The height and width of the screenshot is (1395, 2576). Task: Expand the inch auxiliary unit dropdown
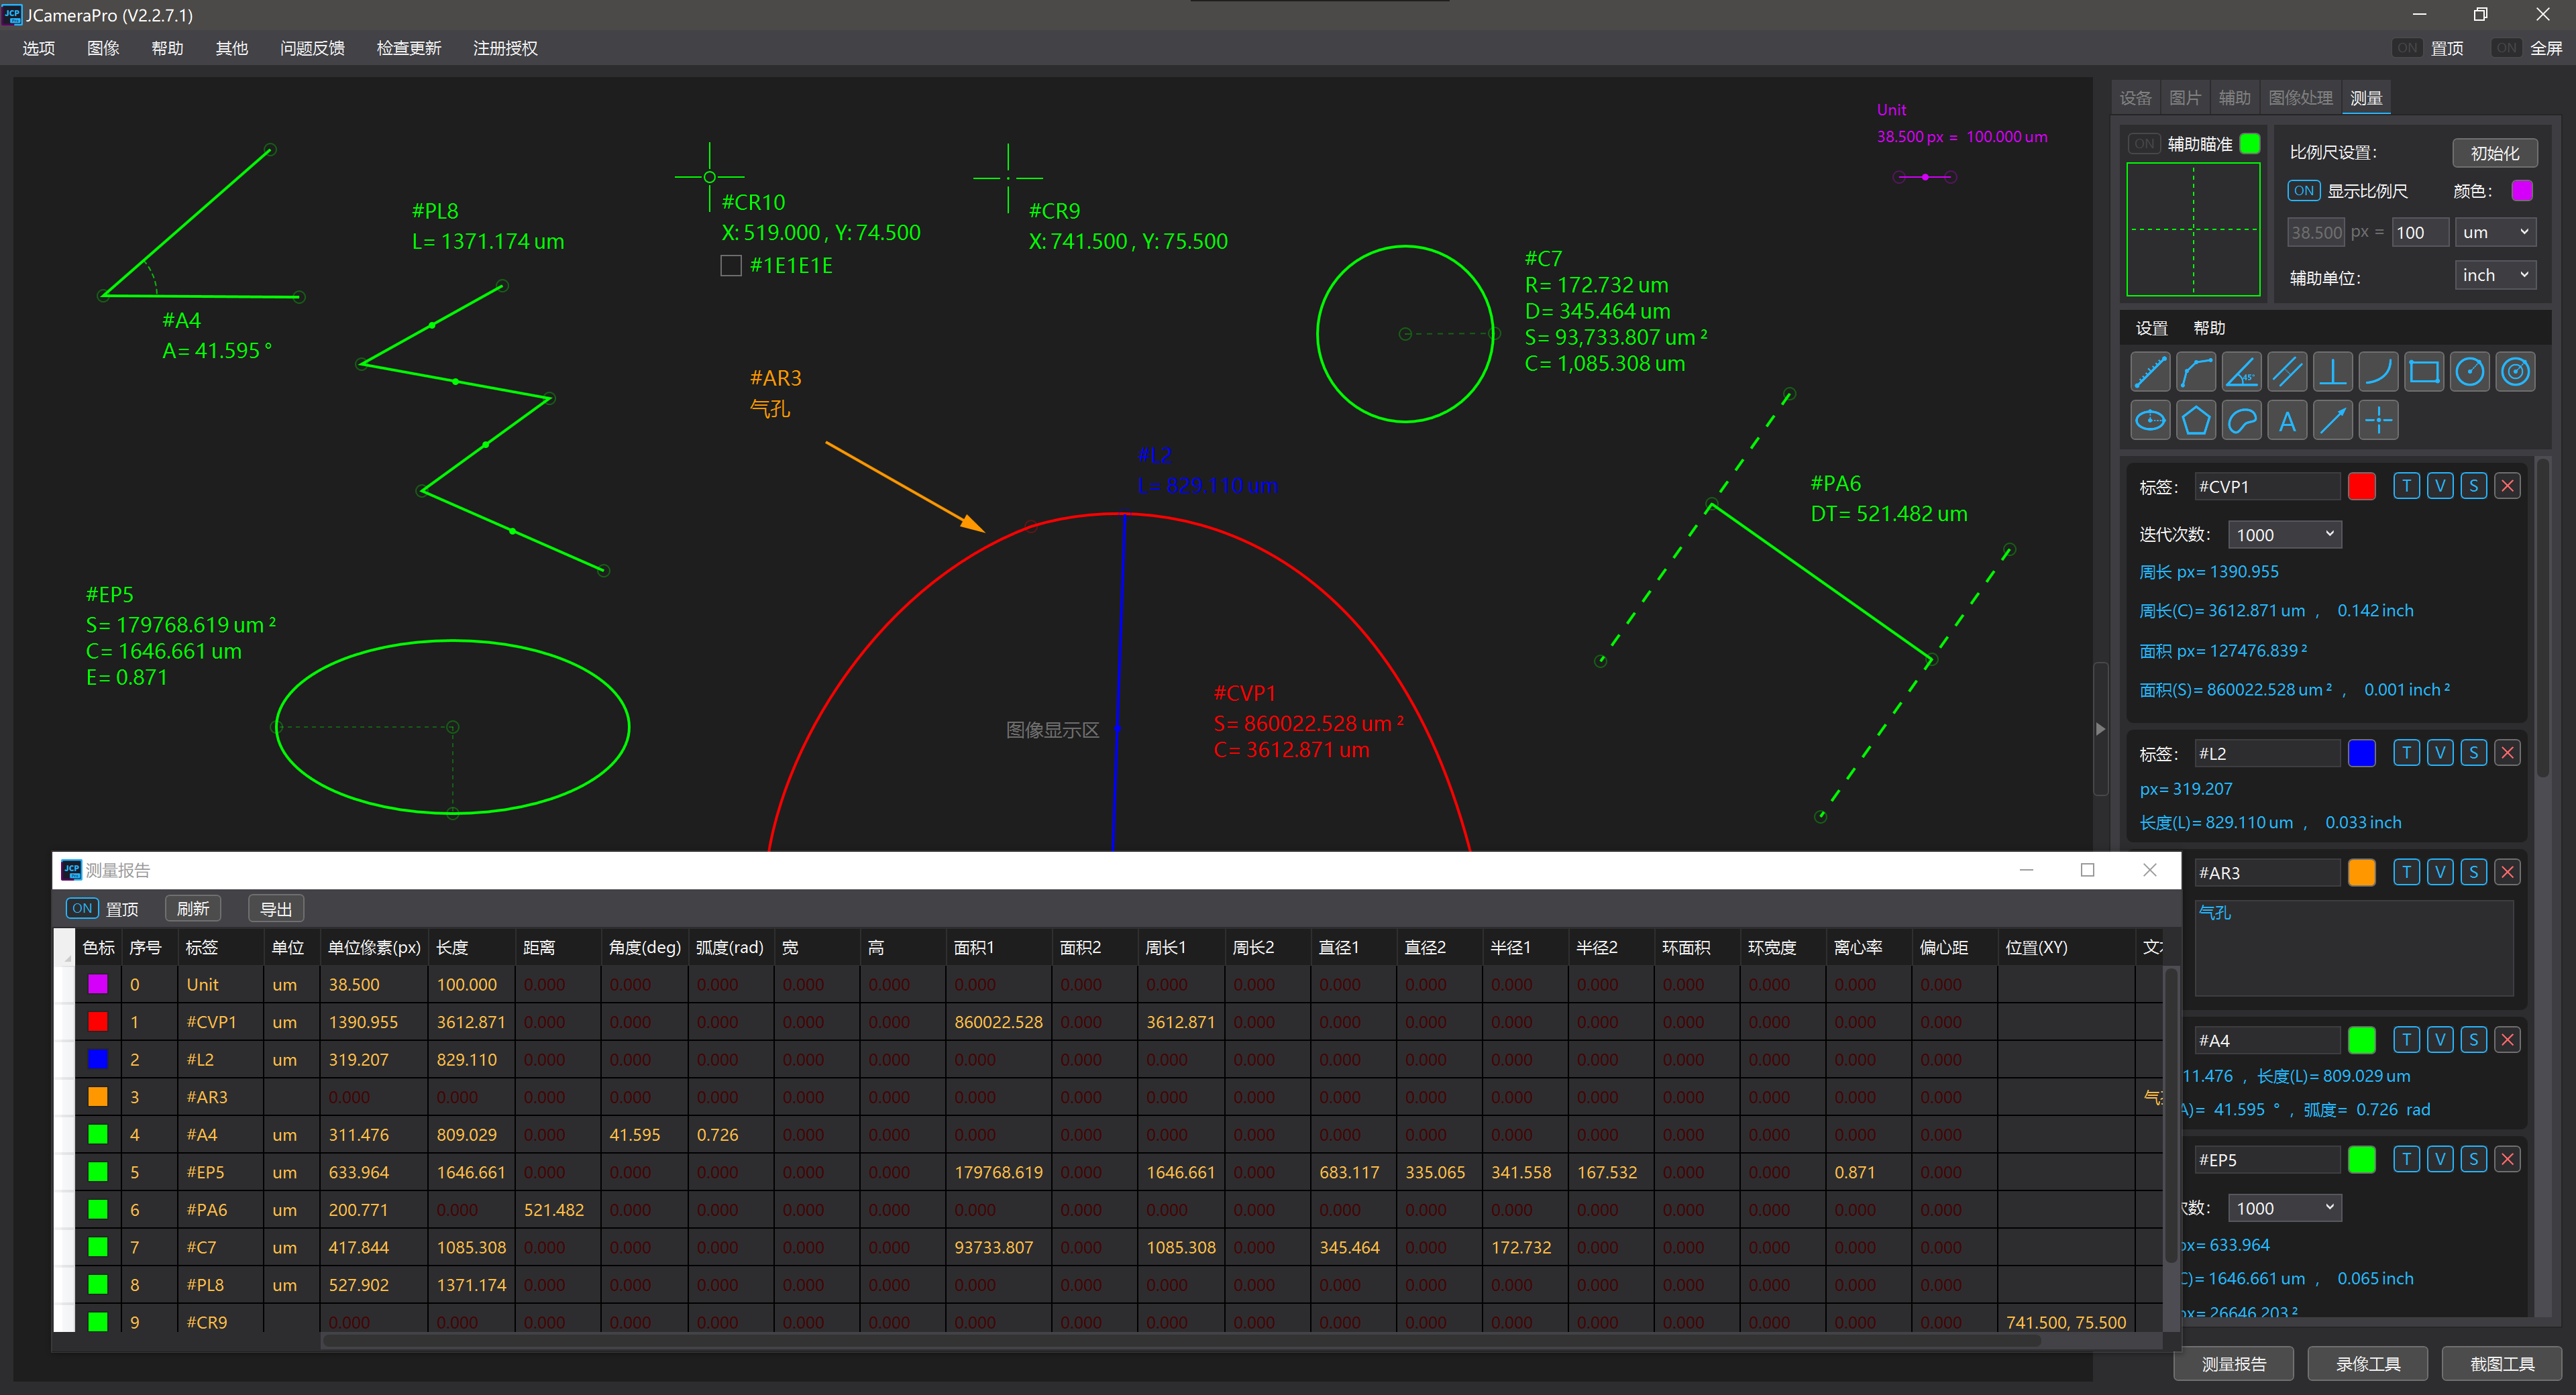coord(2495,275)
